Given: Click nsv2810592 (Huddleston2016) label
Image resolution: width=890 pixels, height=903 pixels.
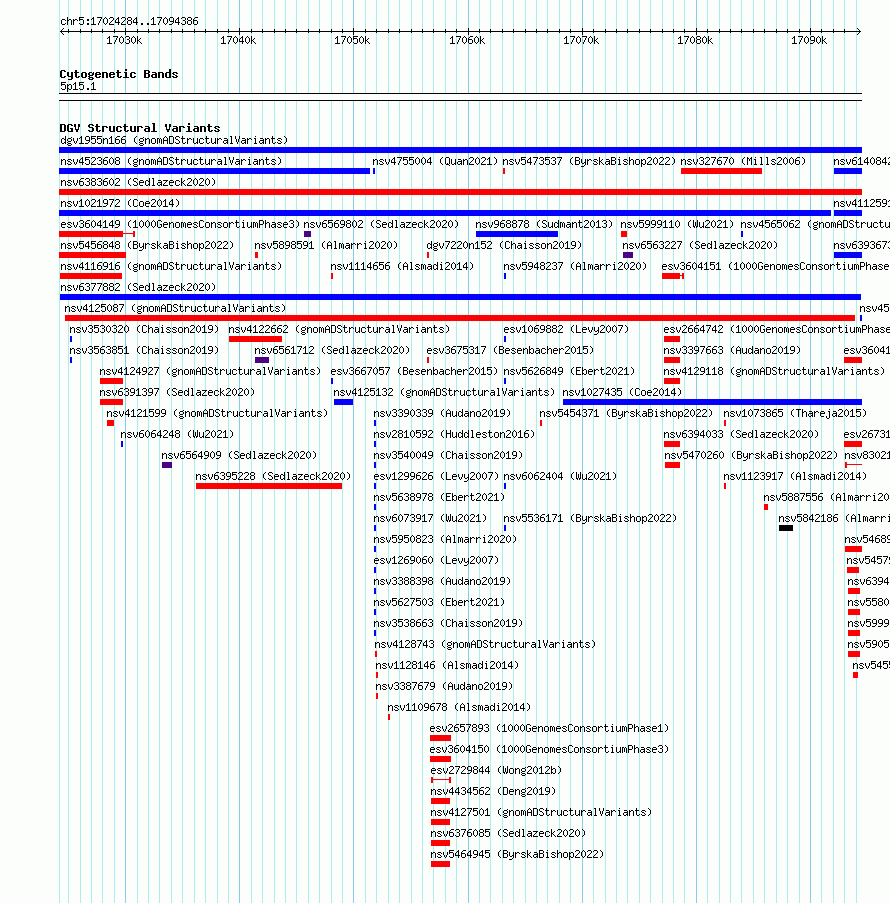Looking at the screenshot, I should pos(454,435).
